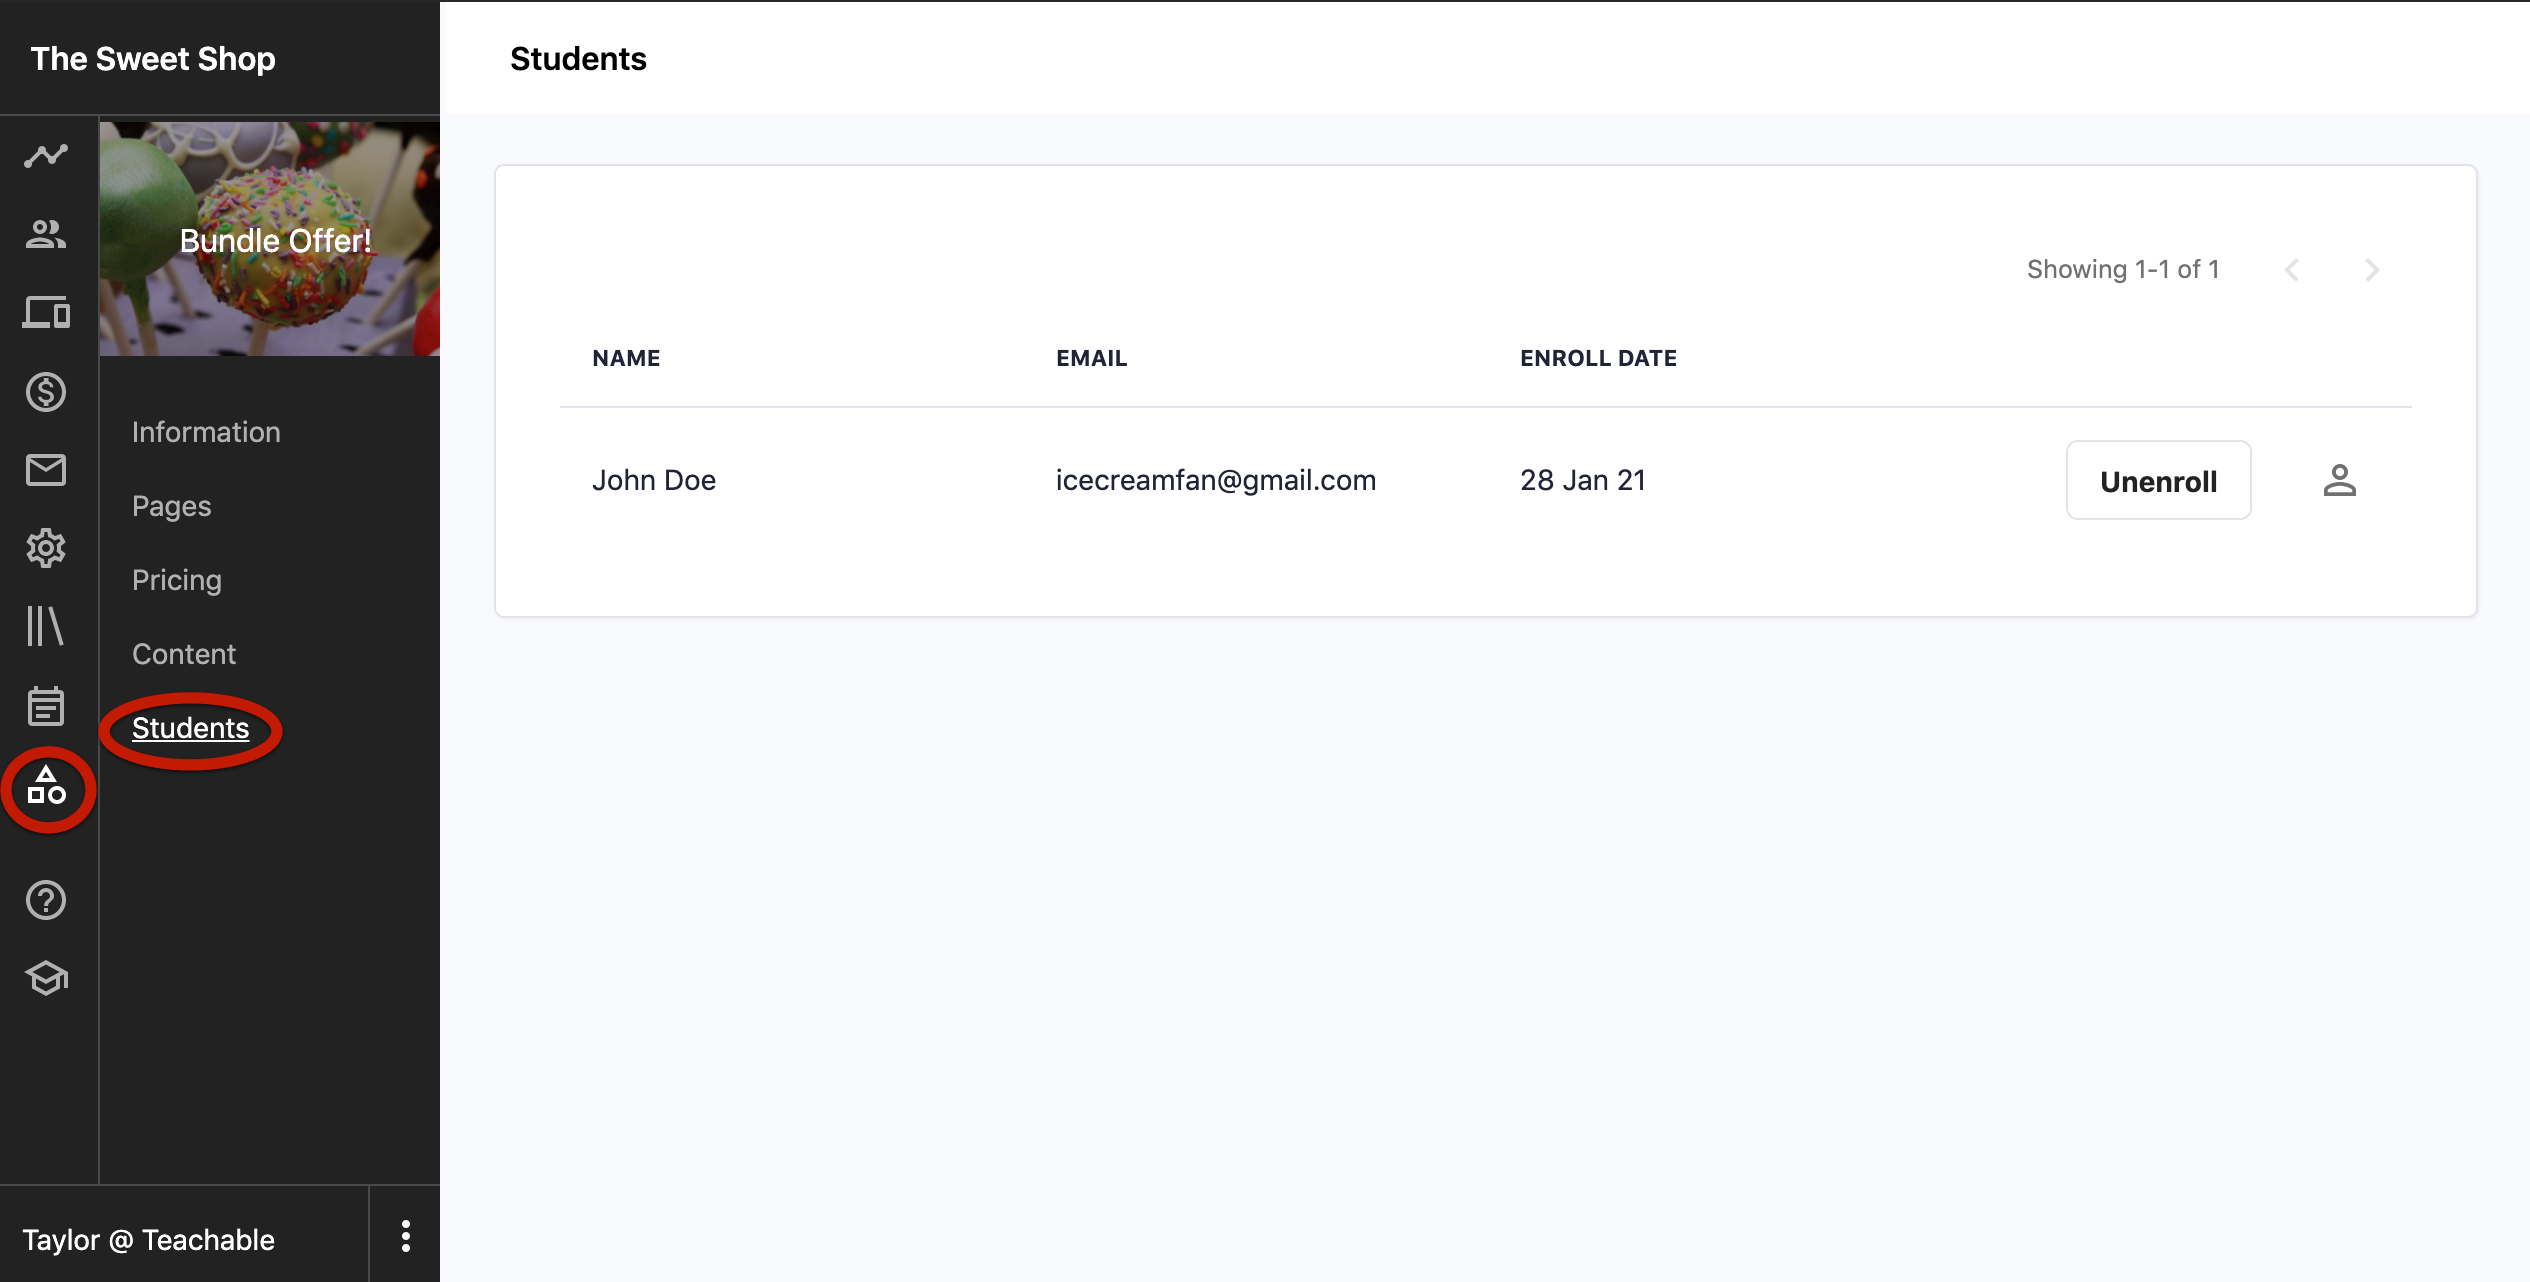Click the ENROLL DATE column header

[x=1598, y=358]
